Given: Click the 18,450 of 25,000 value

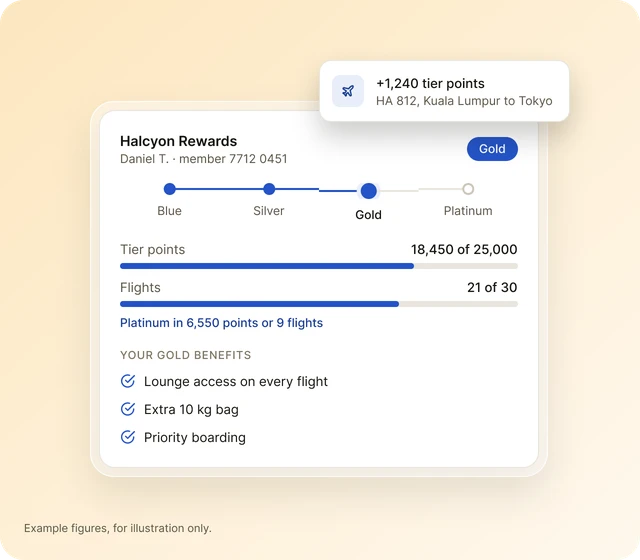Looking at the screenshot, I should pos(464,249).
